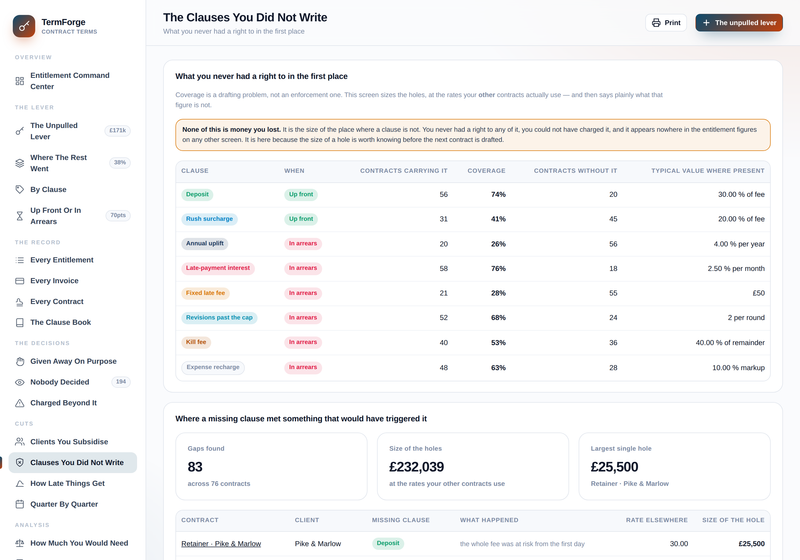Click the Annual uplift clause tag
The width and height of the screenshot is (800, 560).
pos(205,244)
